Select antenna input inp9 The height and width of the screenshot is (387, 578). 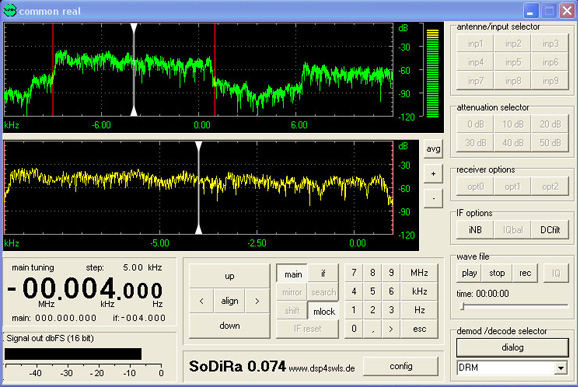click(550, 80)
